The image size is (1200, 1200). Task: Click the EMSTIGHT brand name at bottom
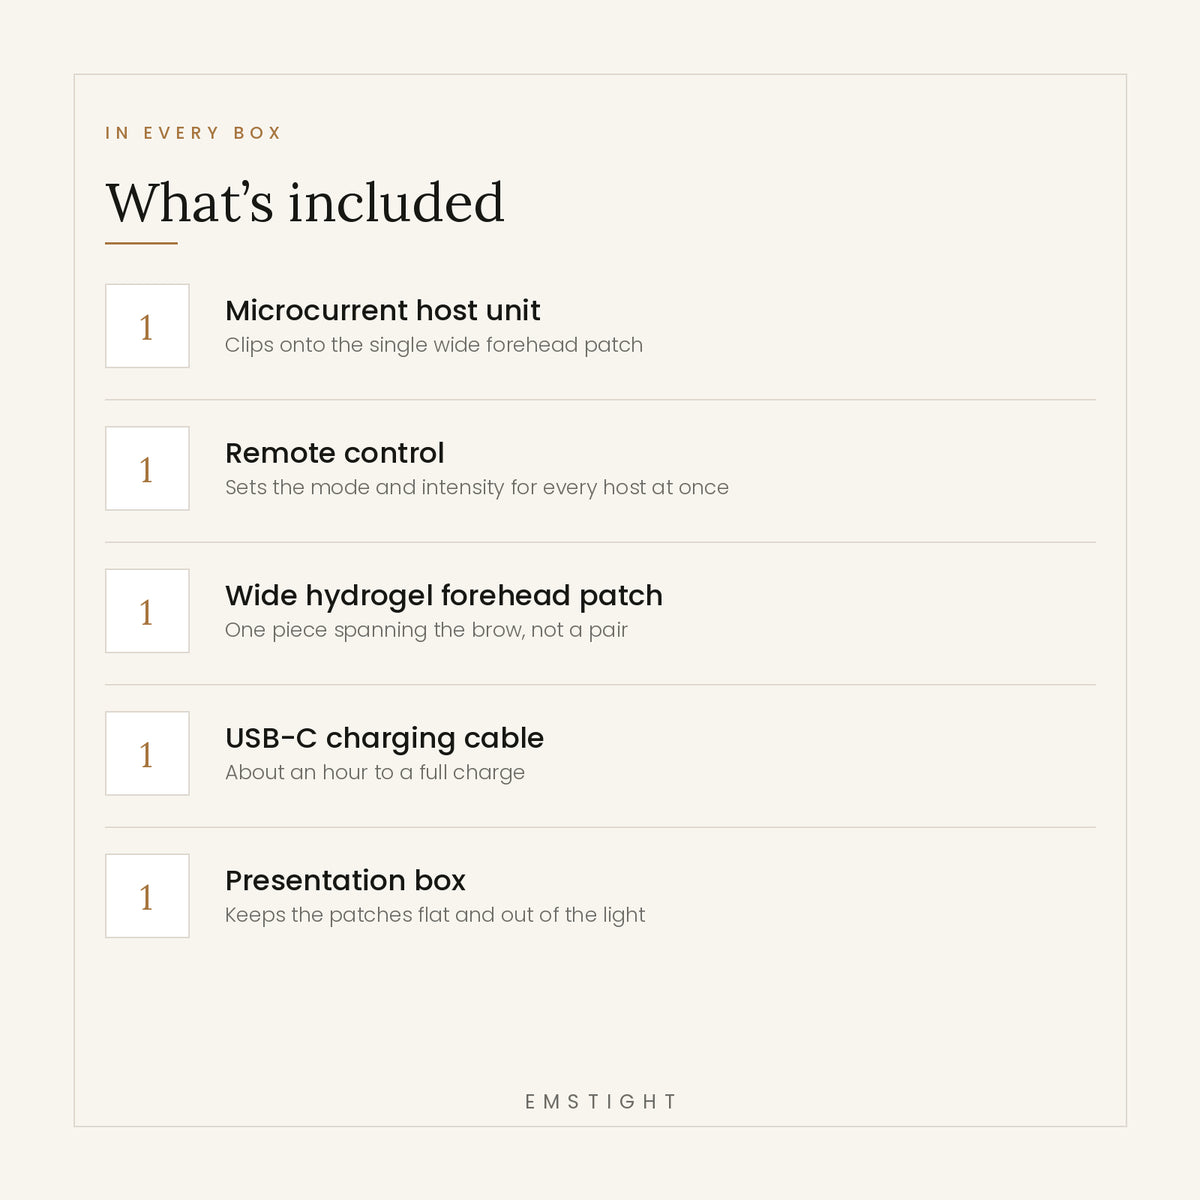click(601, 1101)
